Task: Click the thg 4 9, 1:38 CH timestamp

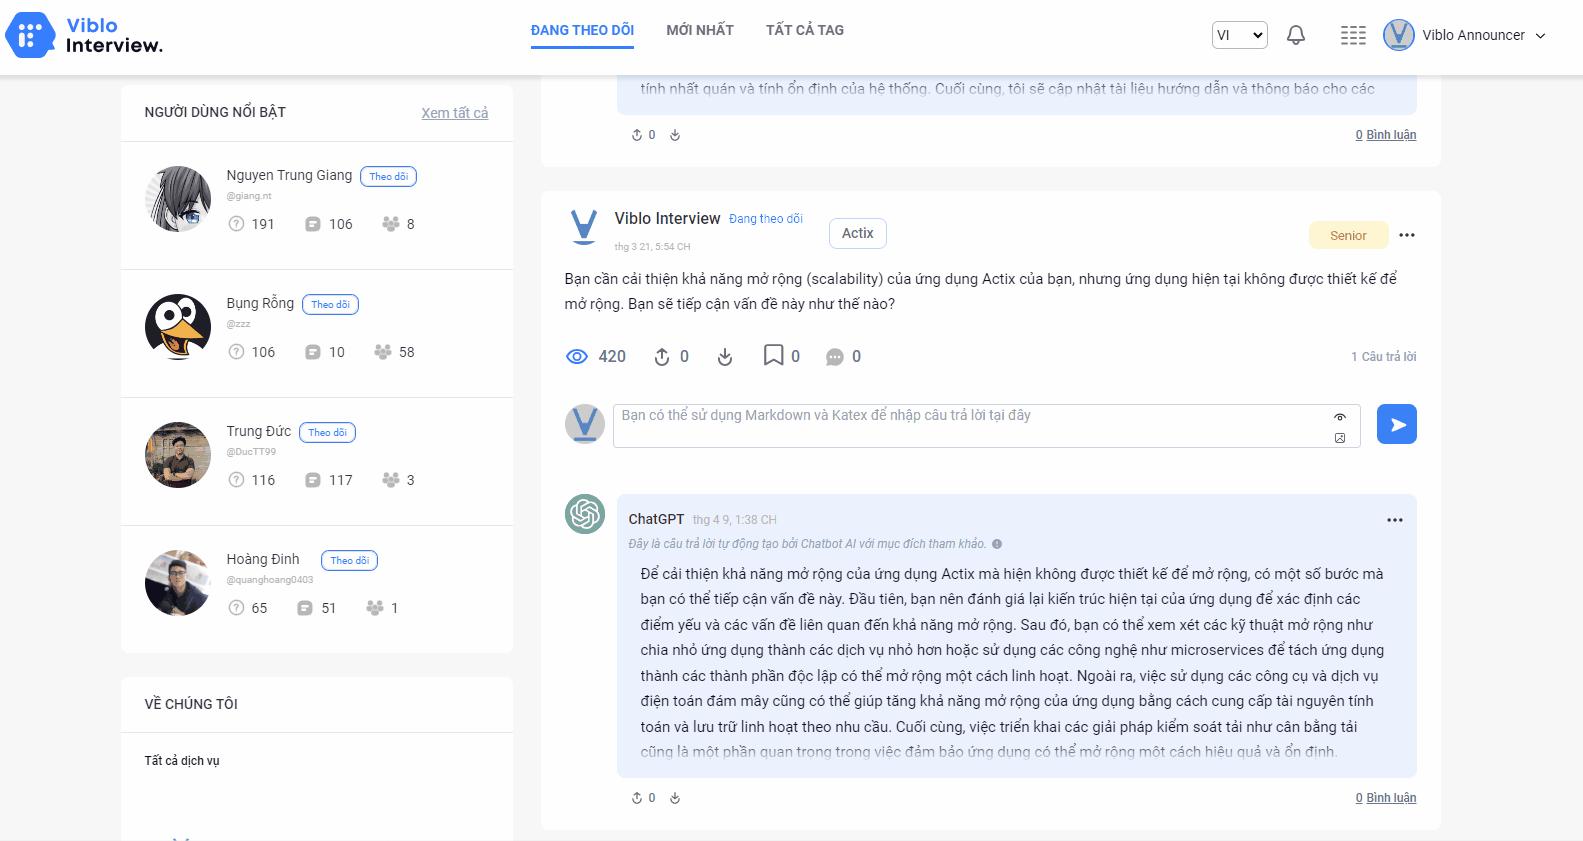Action: pos(734,520)
